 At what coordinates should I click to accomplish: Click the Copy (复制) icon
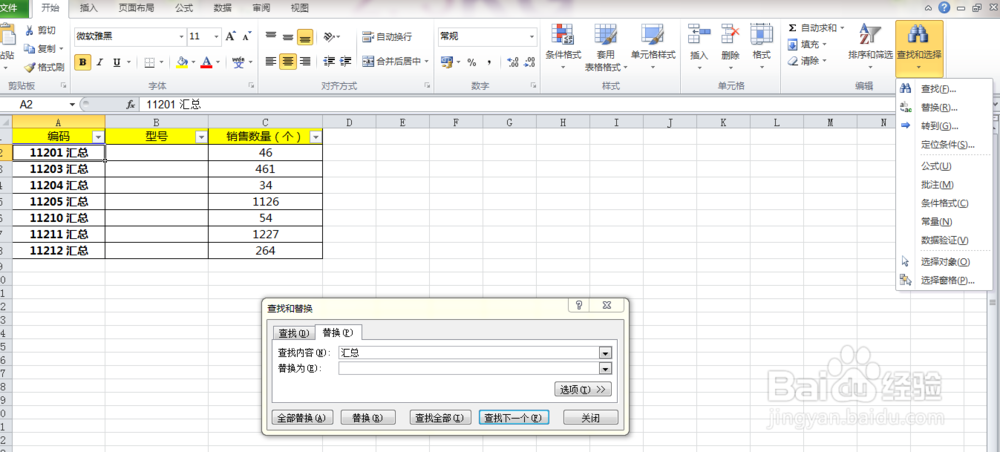[x=29, y=48]
